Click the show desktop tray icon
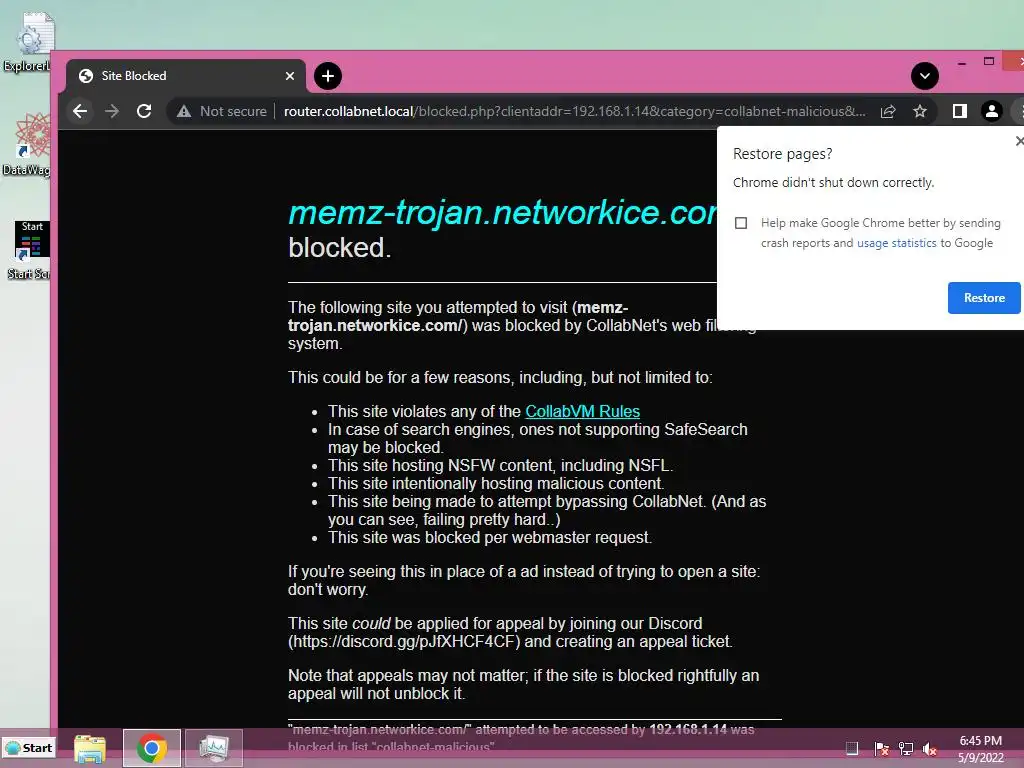The image size is (1024, 768). [852, 748]
